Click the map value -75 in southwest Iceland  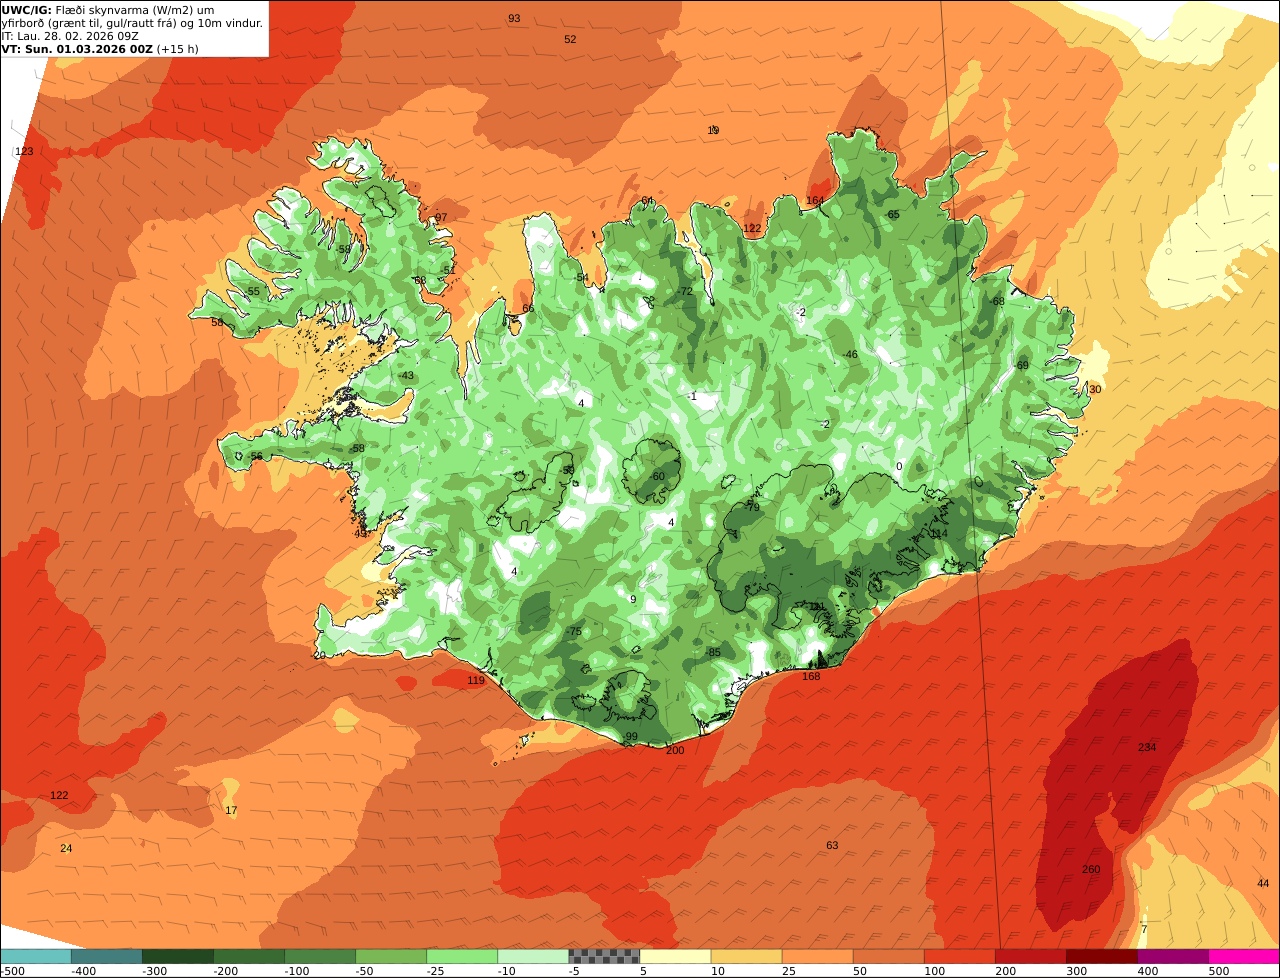coord(573,631)
